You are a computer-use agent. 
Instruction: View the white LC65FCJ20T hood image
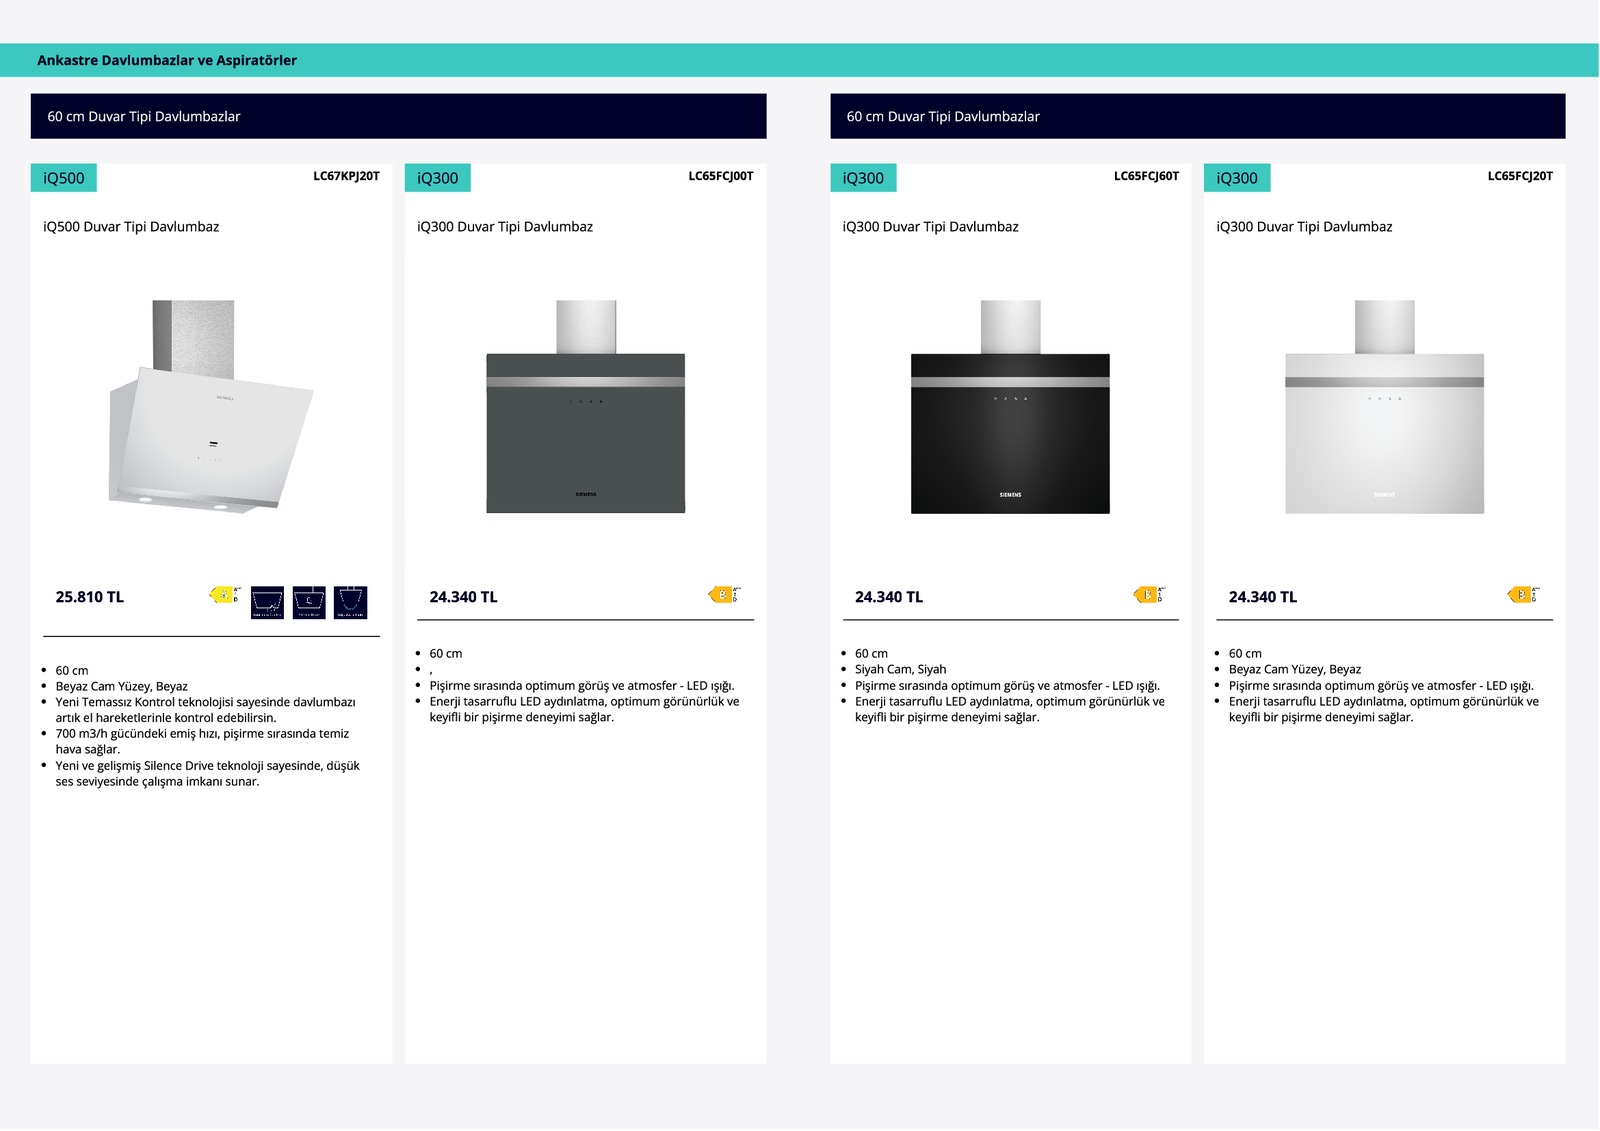tap(1384, 407)
